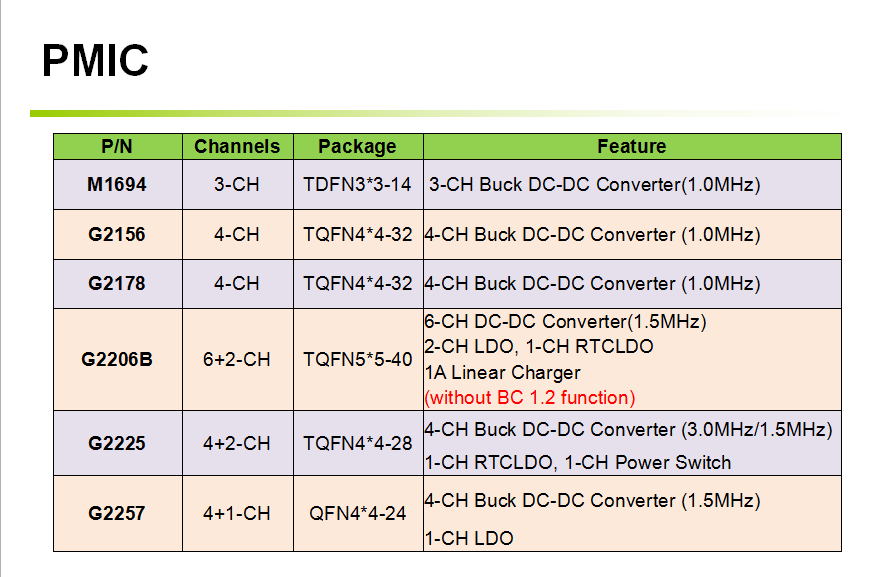Click the red 'without BC 1.2 function' text
Image resolution: width=872 pixels, height=577 pixels.
(529, 398)
